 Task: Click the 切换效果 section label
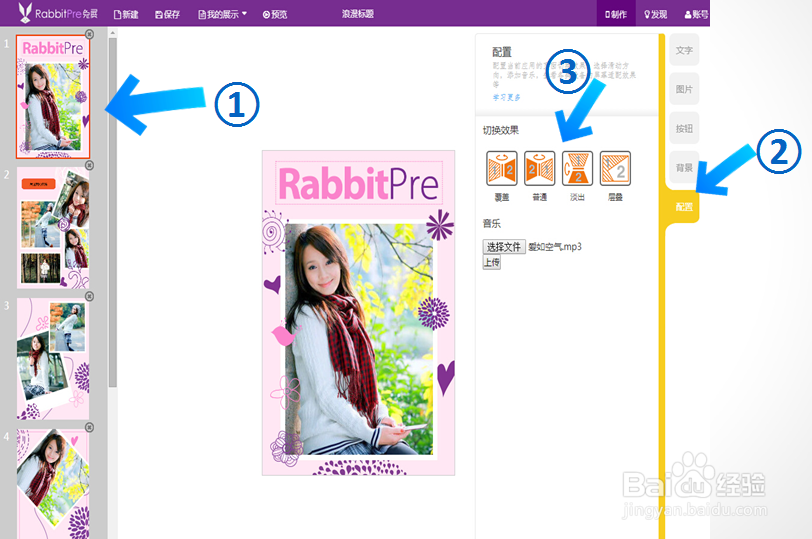click(501, 130)
